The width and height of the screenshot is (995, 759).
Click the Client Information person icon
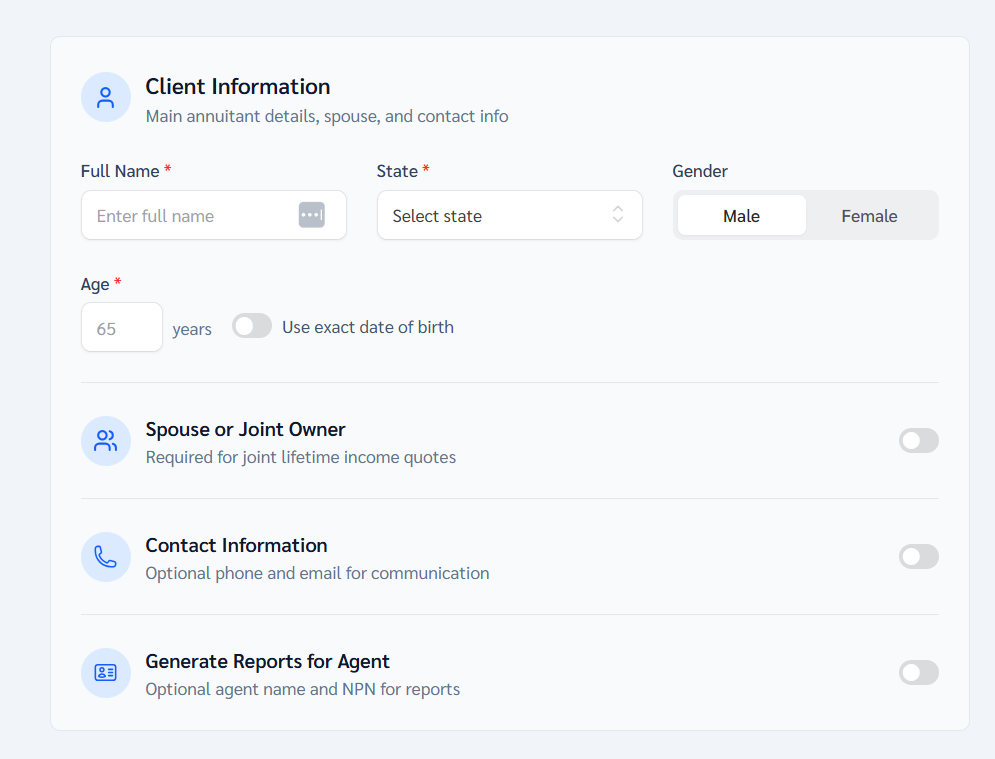pyautogui.click(x=106, y=97)
